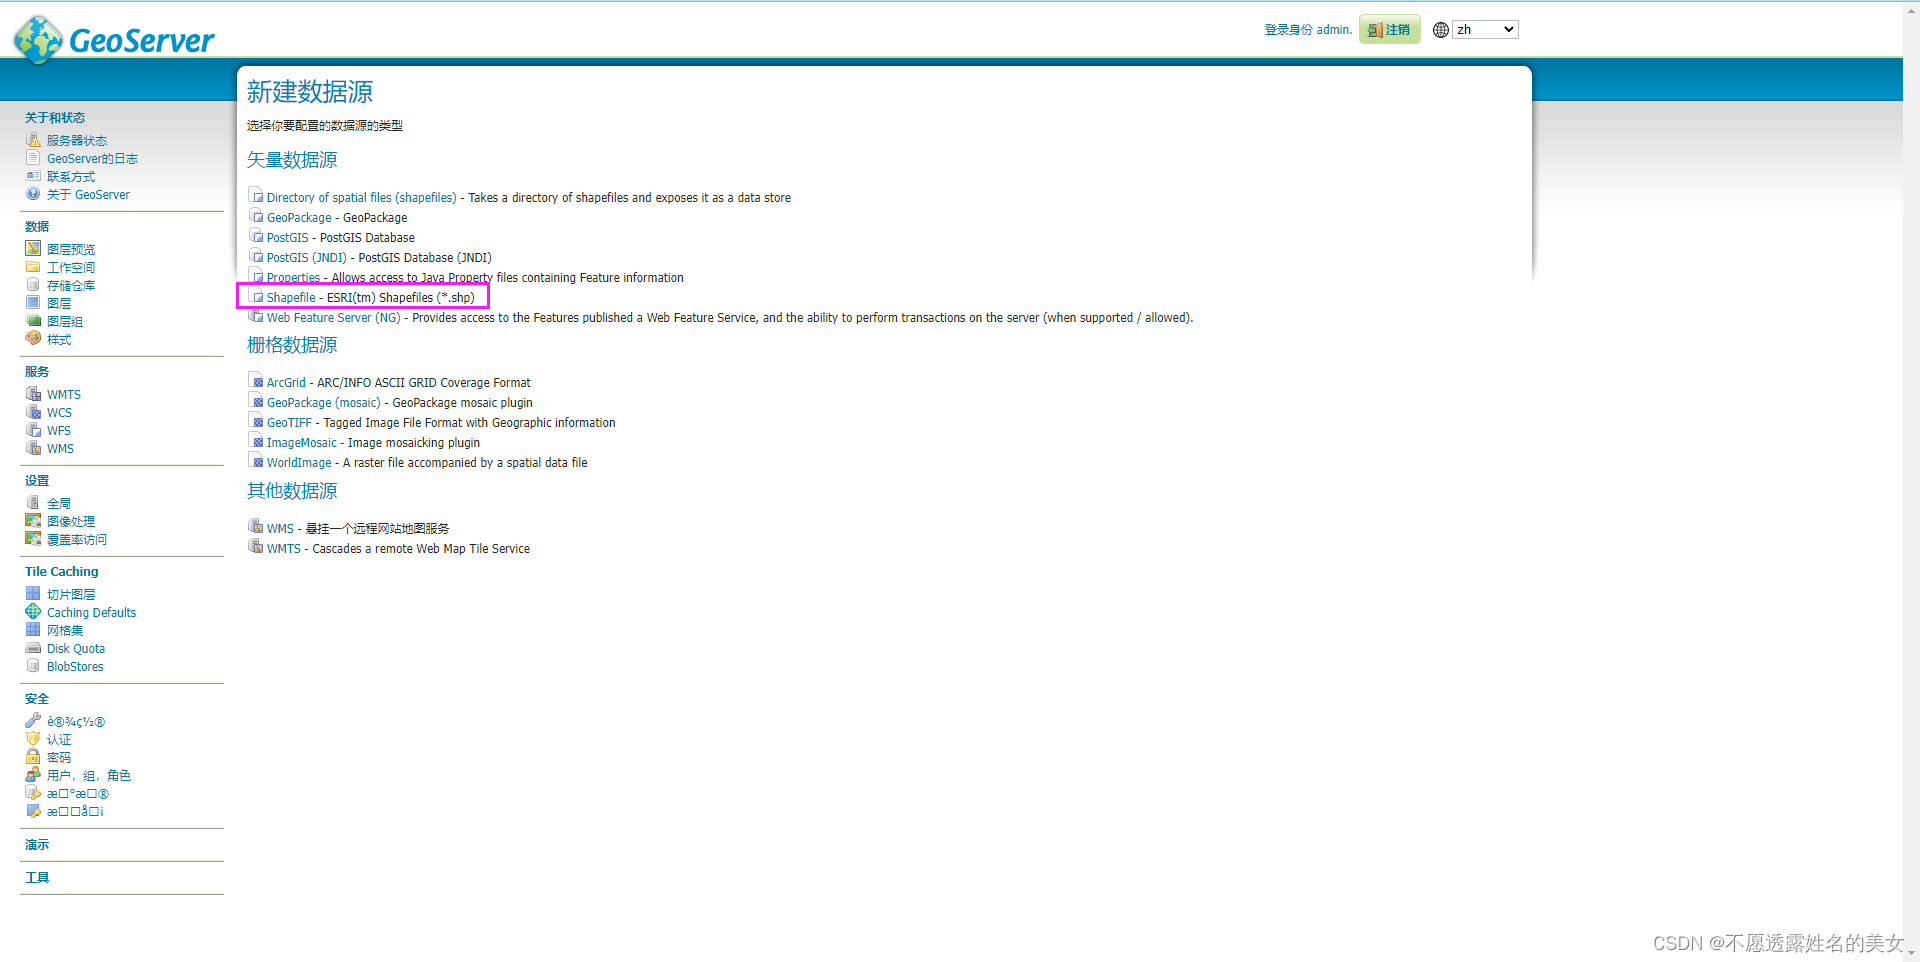The width and height of the screenshot is (1920, 962).
Task: Open the Disk Quota link
Action: 76,649
